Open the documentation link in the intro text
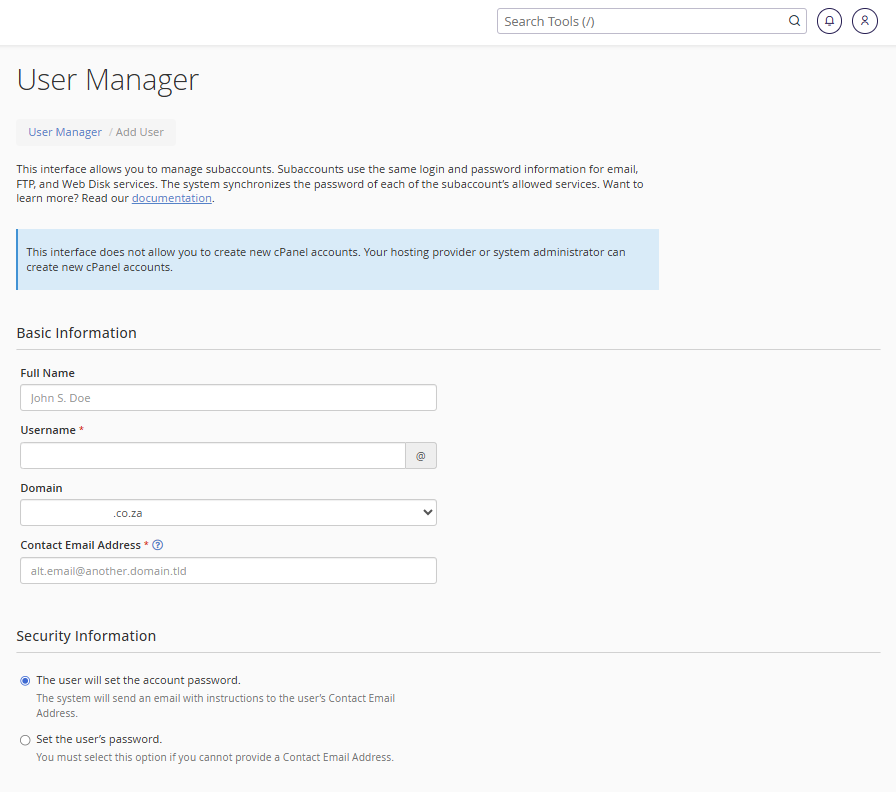Image resolution: width=896 pixels, height=792 pixels. pyautogui.click(x=171, y=197)
